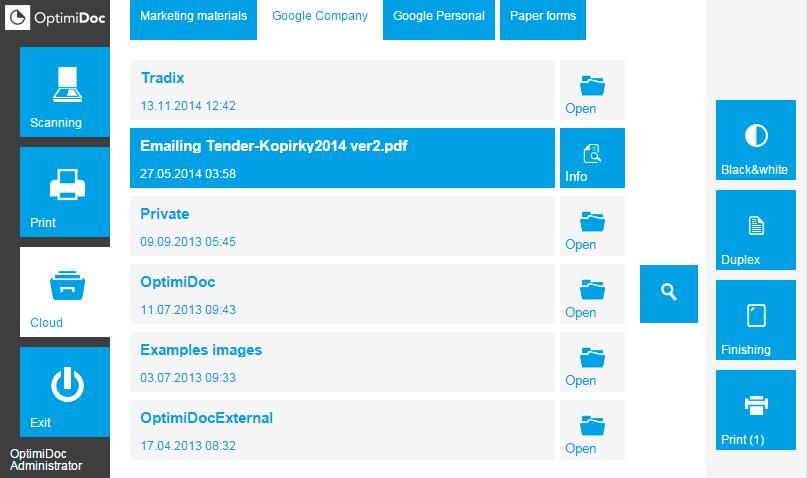Select the OptimiDoc folder row
The height and width of the screenshot is (478, 807).
tap(342, 294)
